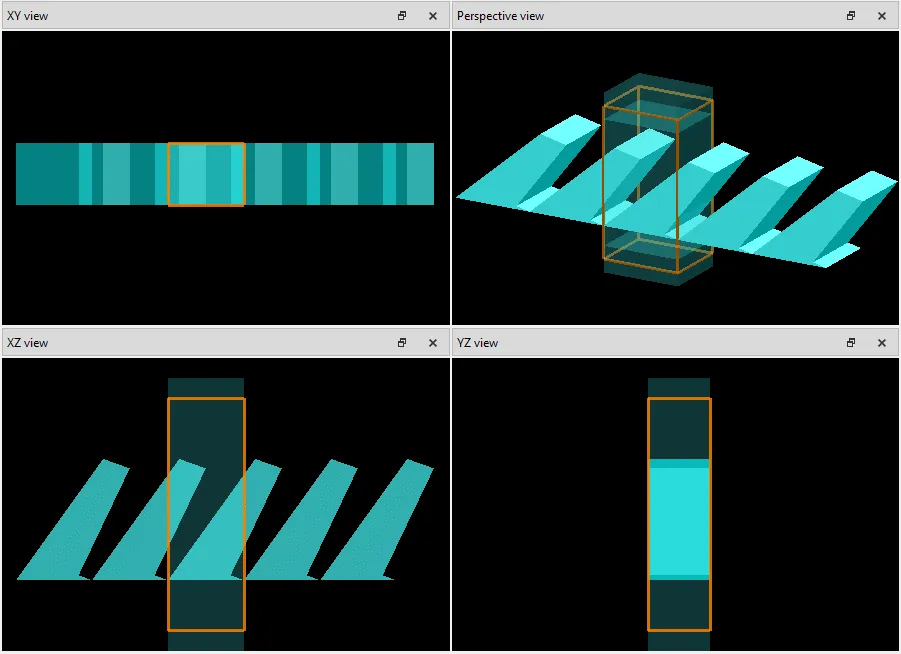The height and width of the screenshot is (654, 901).
Task: Float the YZ view panel
Action: [x=851, y=343]
